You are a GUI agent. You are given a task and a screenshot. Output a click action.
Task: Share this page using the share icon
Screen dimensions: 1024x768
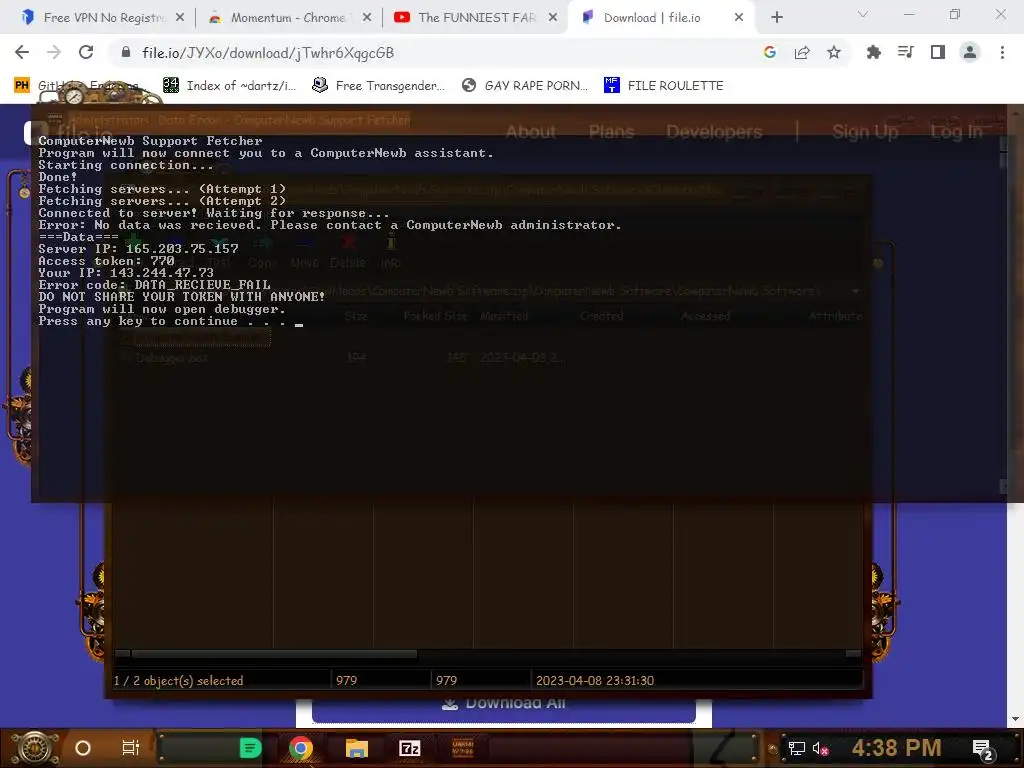[x=802, y=52]
